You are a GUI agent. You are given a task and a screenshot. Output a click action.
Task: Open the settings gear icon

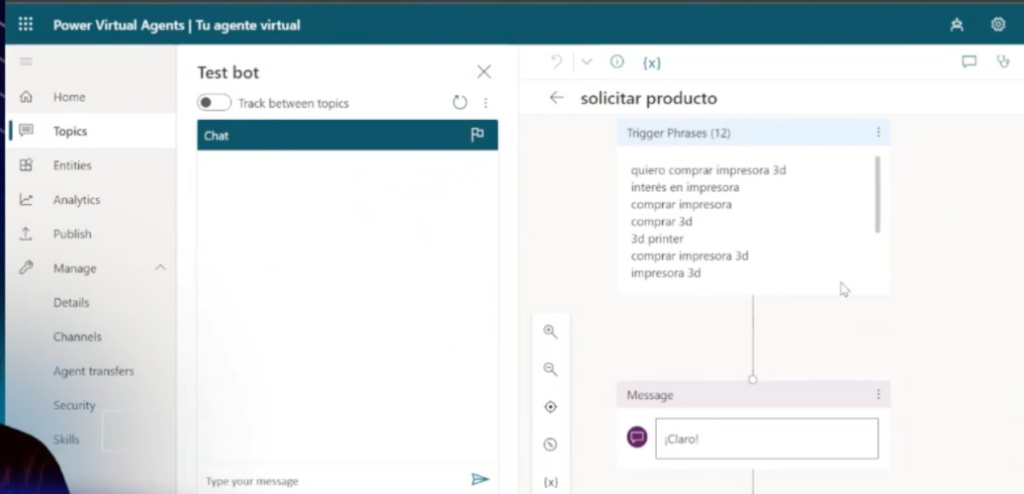[x=998, y=25]
